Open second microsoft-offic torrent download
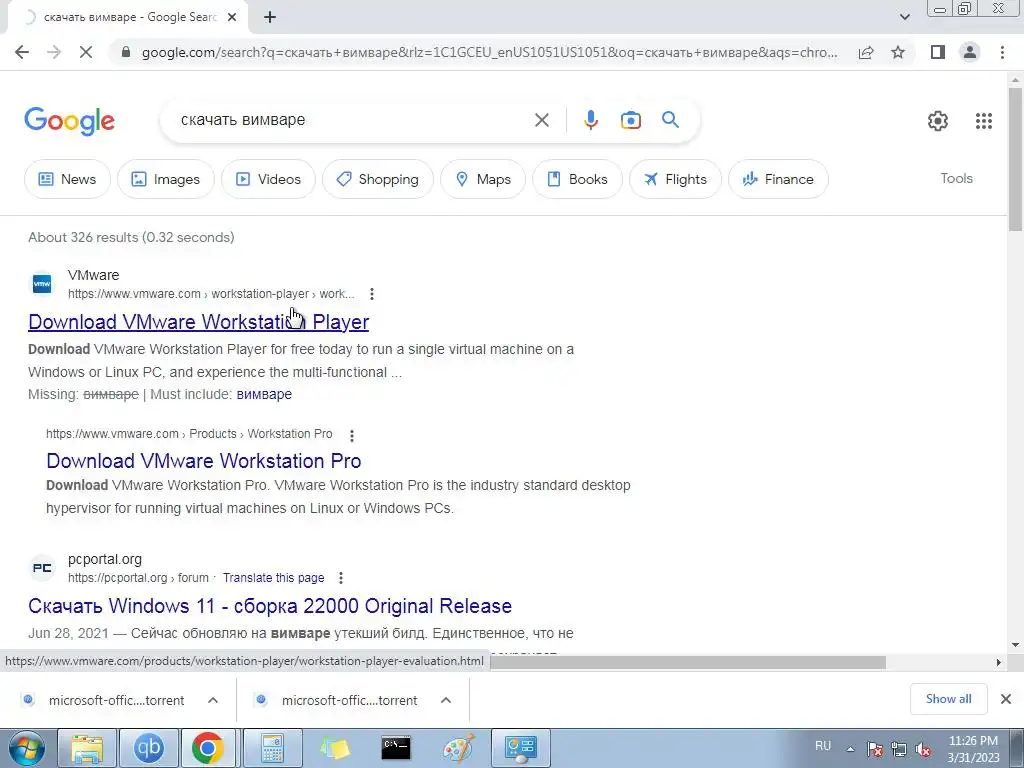The height and width of the screenshot is (768, 1024). 338,700
